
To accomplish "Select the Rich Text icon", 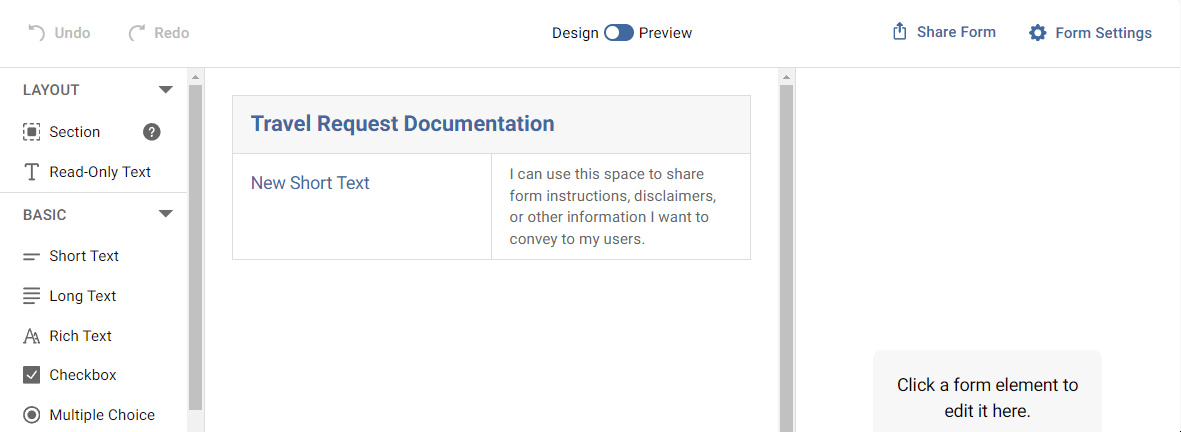I will click(x=32, y=336).
